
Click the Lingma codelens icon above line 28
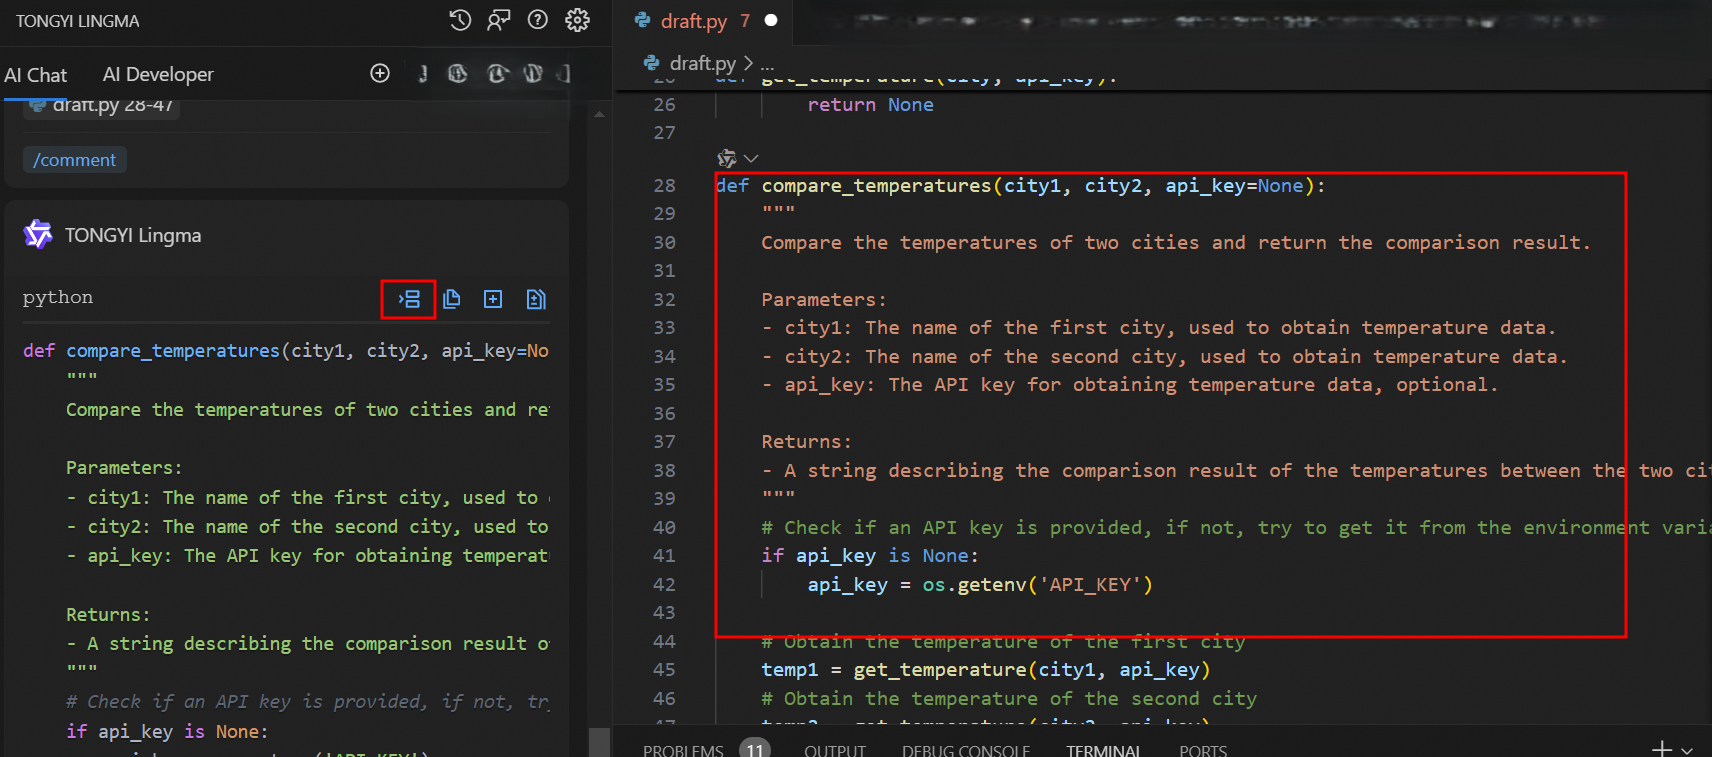(727, 158)
